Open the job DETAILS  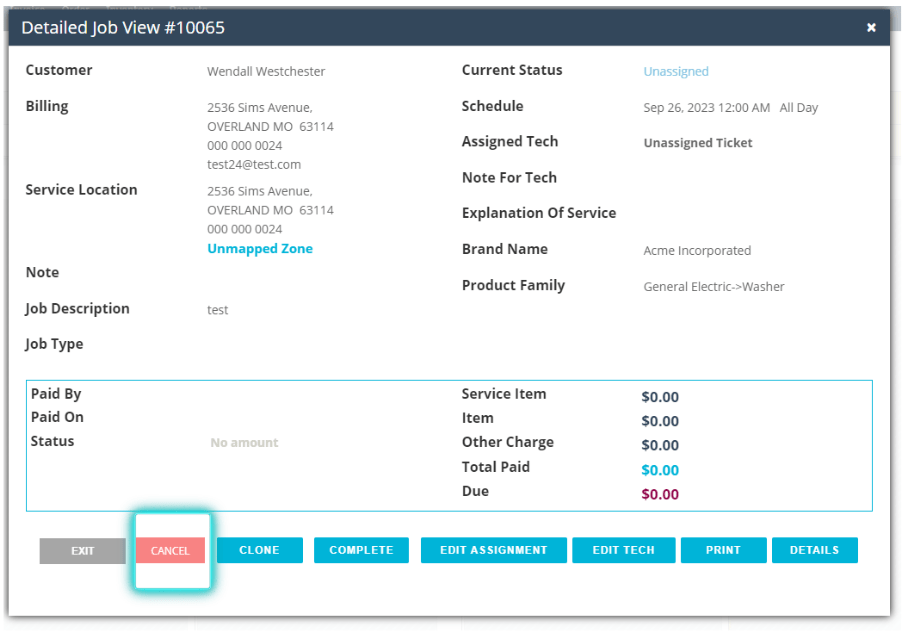click(x=815, y=550)
